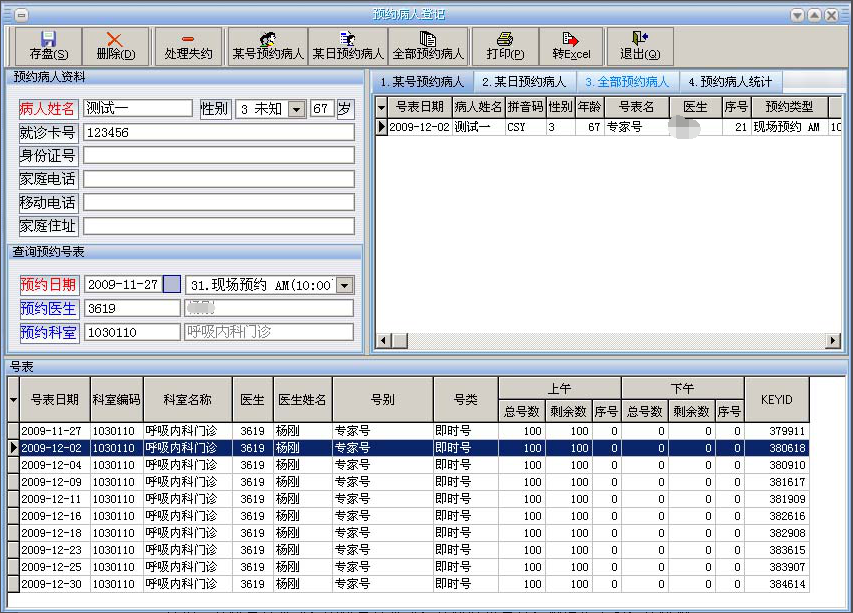The width and height of the screenshot is (853, 613).
Task: Open 某日预约病人 from the toolbar
Action: pyautogui.click(x=348, y=46)
